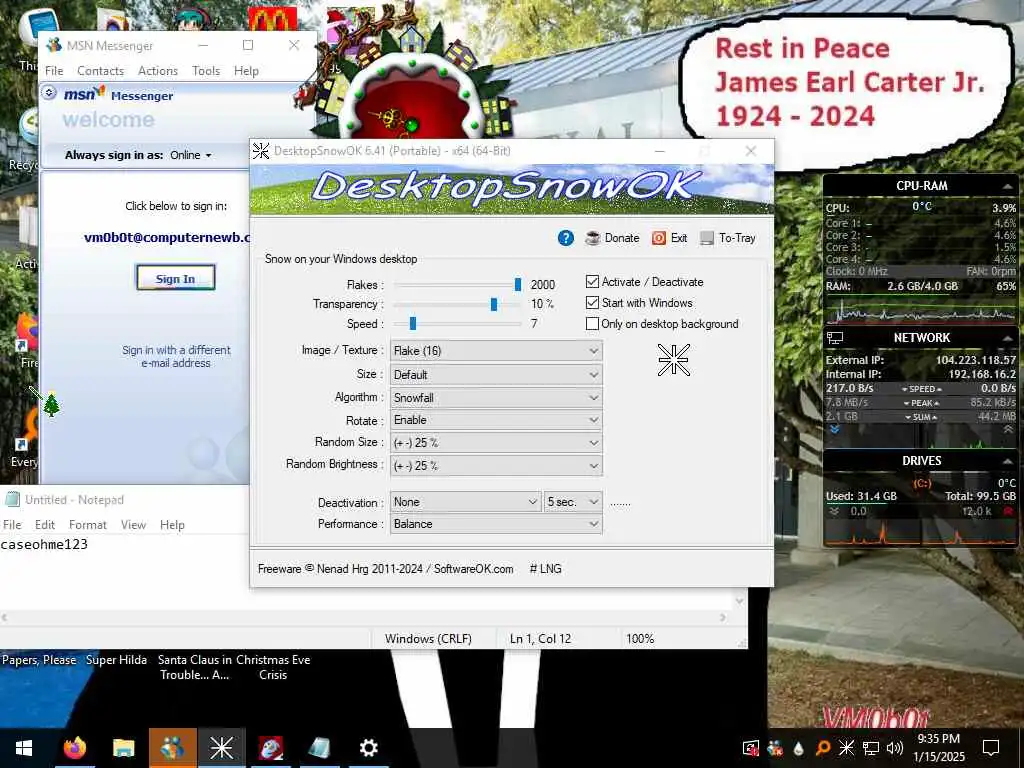Viewport: 1024px width, 768px height.
Task: Open Settings gear on the taskbar
Action: 368,748
